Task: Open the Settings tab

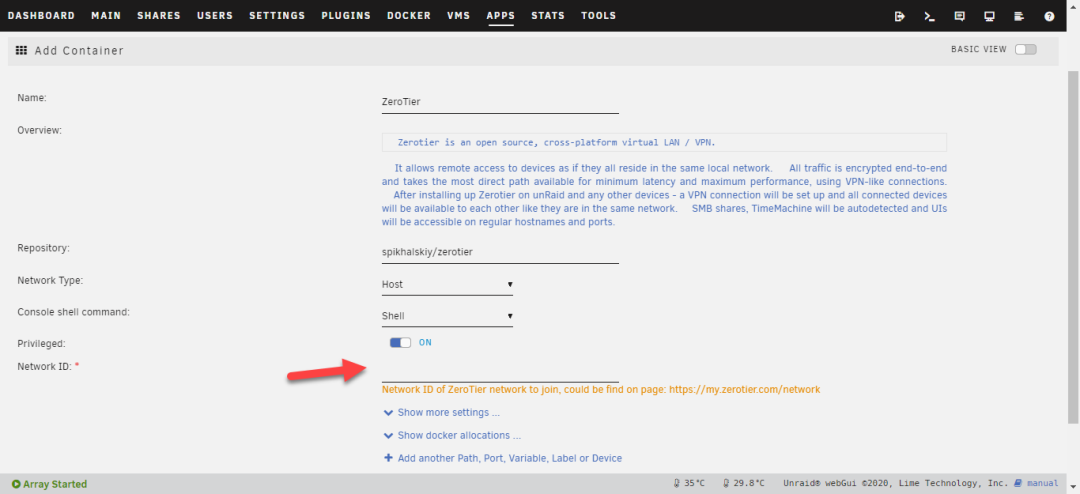Action: [x=277, y=16]
